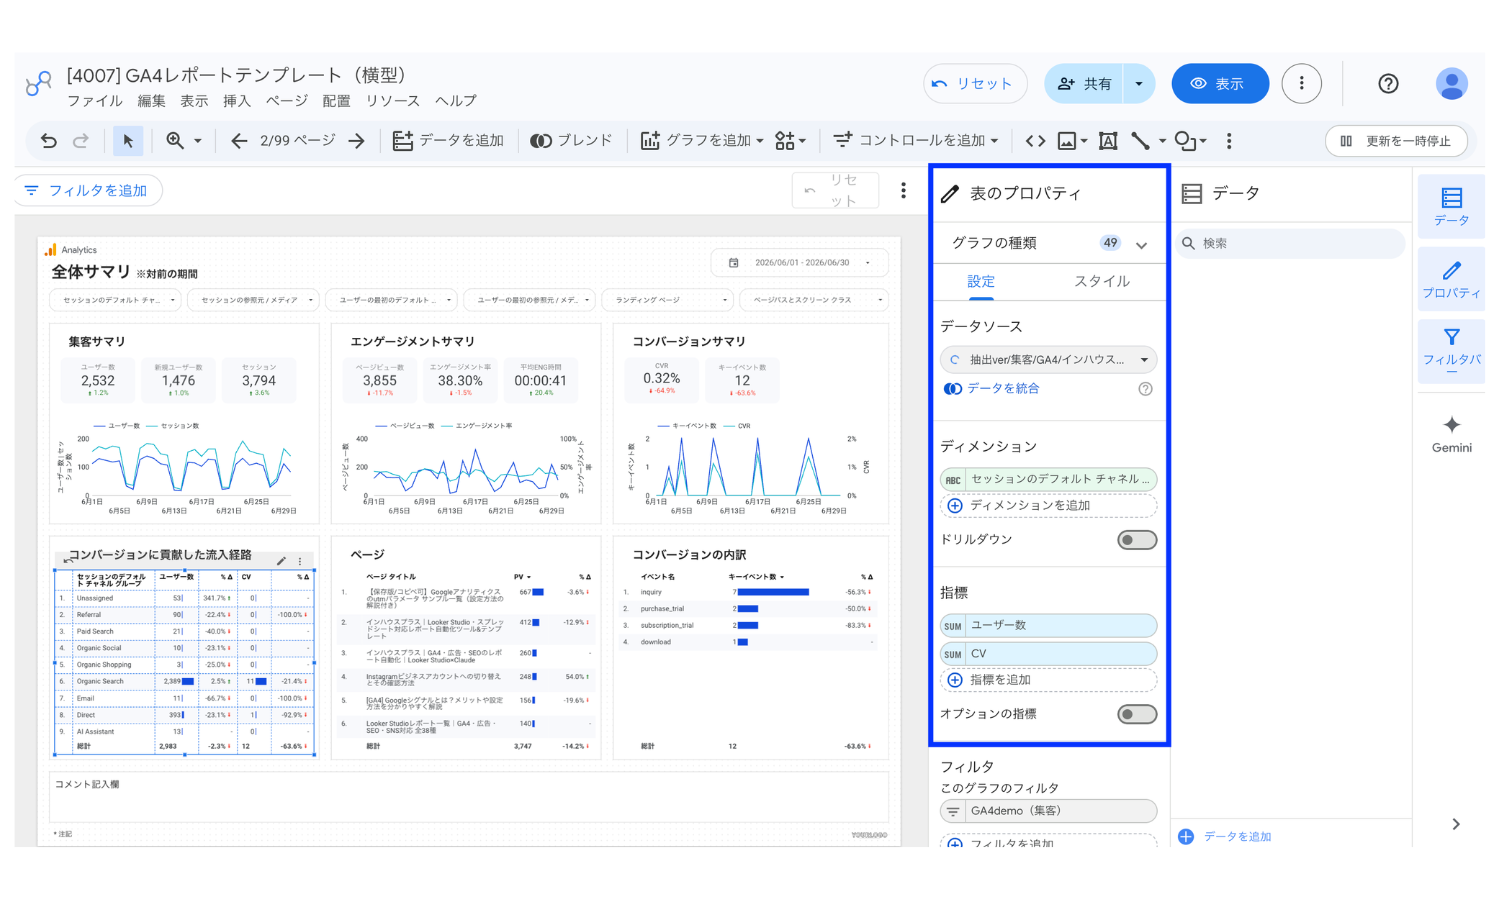Viewport: 1500px width, 900px height.
Task: Open セッションの参照元/メディア filter dropdown
Action: coord(254,300)
